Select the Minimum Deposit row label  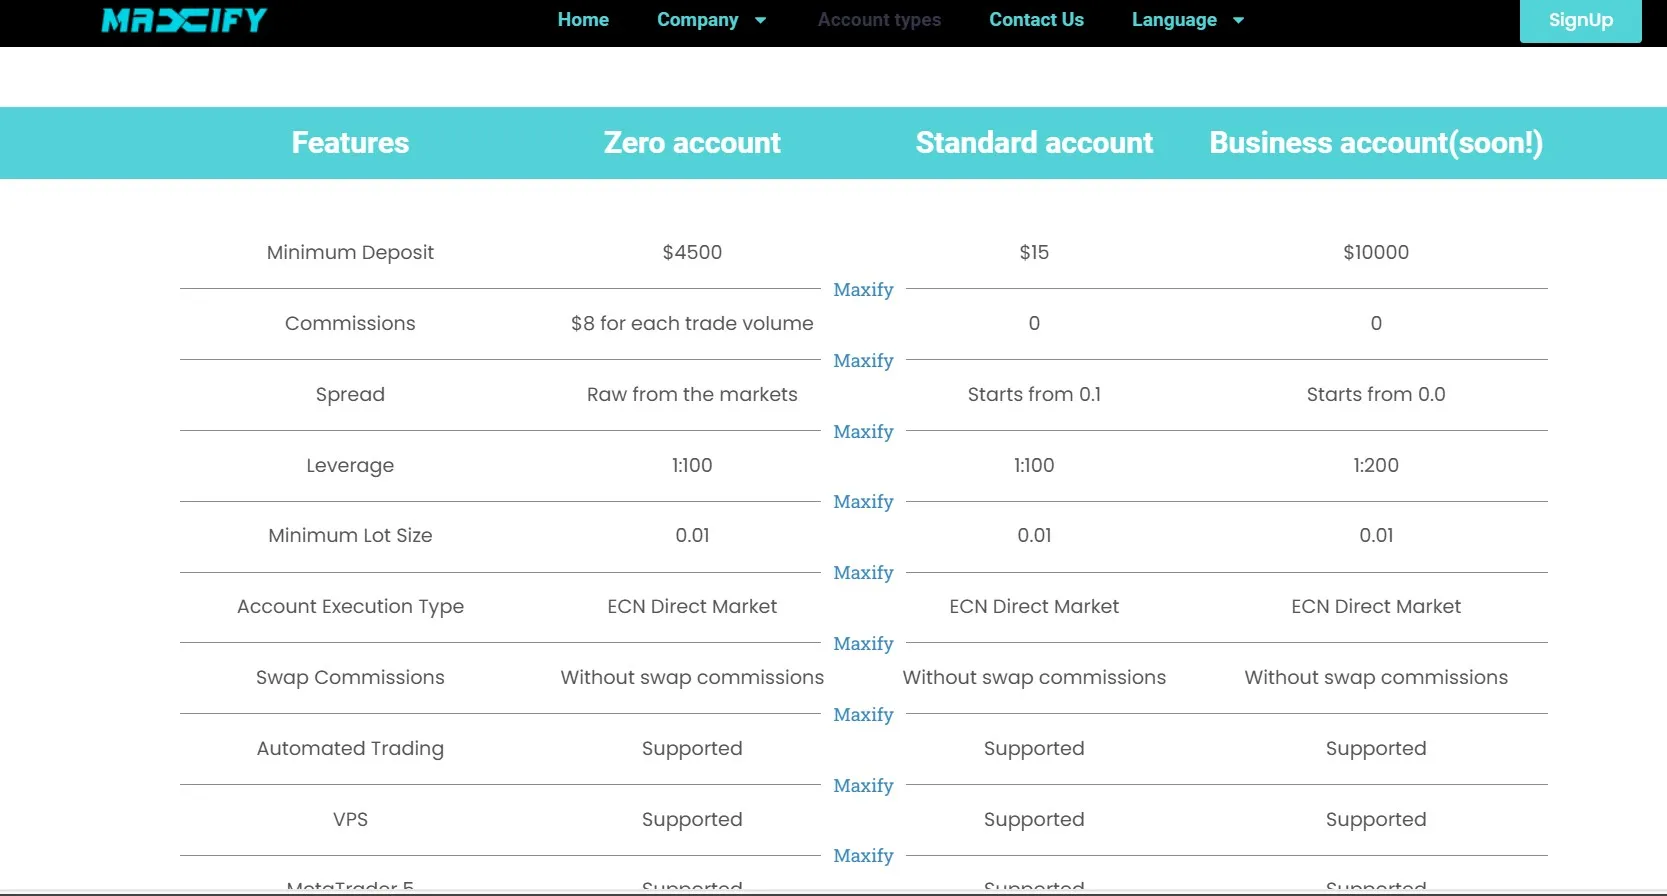pyautogui.click(x=350, y=252)
